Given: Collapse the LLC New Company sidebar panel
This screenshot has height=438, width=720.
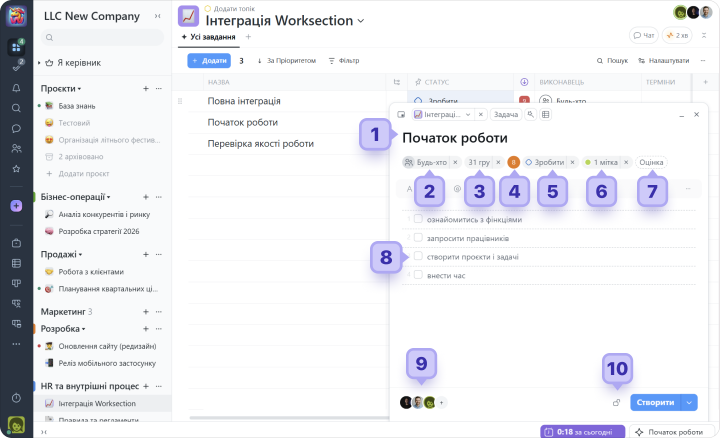Looking at the screenshot, I should (157, 16).
